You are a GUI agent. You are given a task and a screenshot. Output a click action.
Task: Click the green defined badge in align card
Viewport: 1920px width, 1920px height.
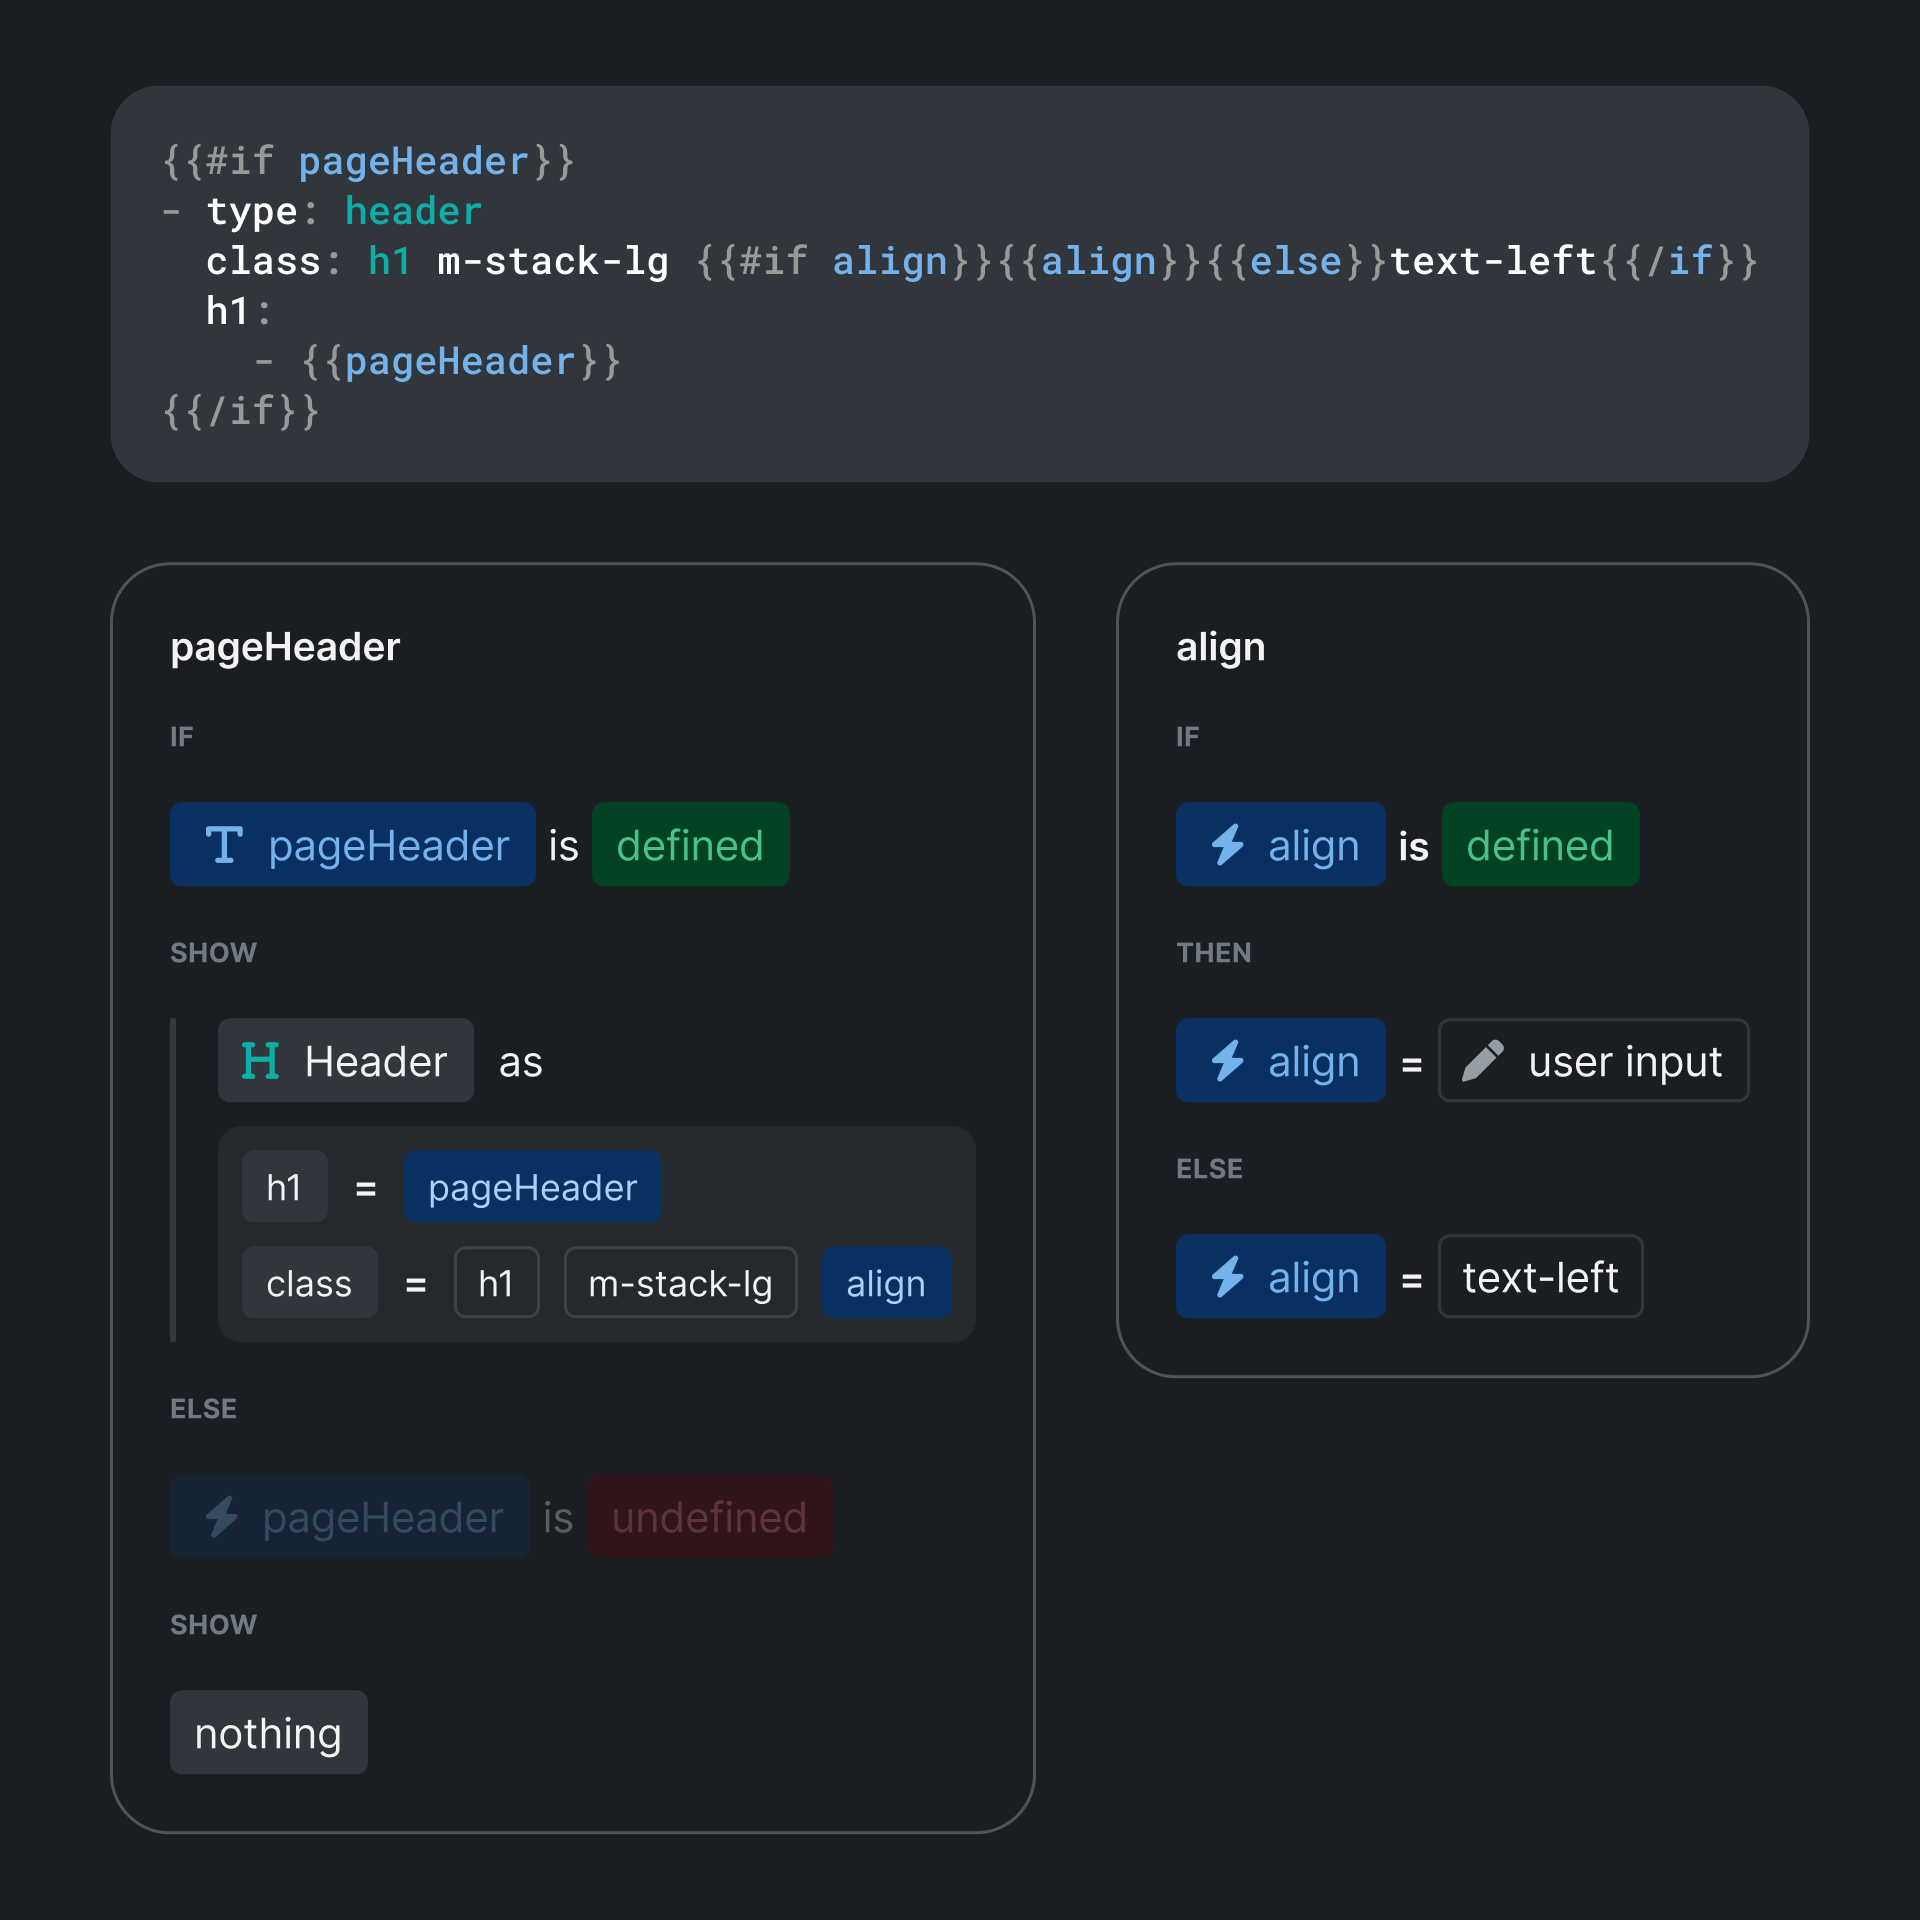pyautogui.click(x=1540, y=845)
